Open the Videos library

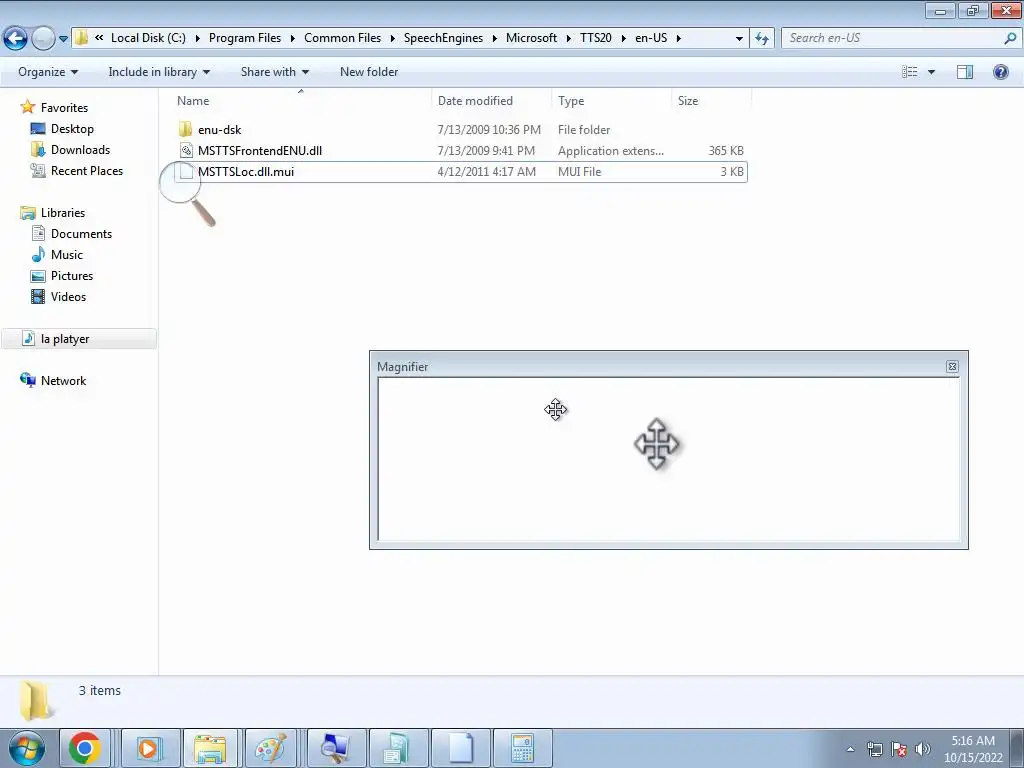(69, 296)
